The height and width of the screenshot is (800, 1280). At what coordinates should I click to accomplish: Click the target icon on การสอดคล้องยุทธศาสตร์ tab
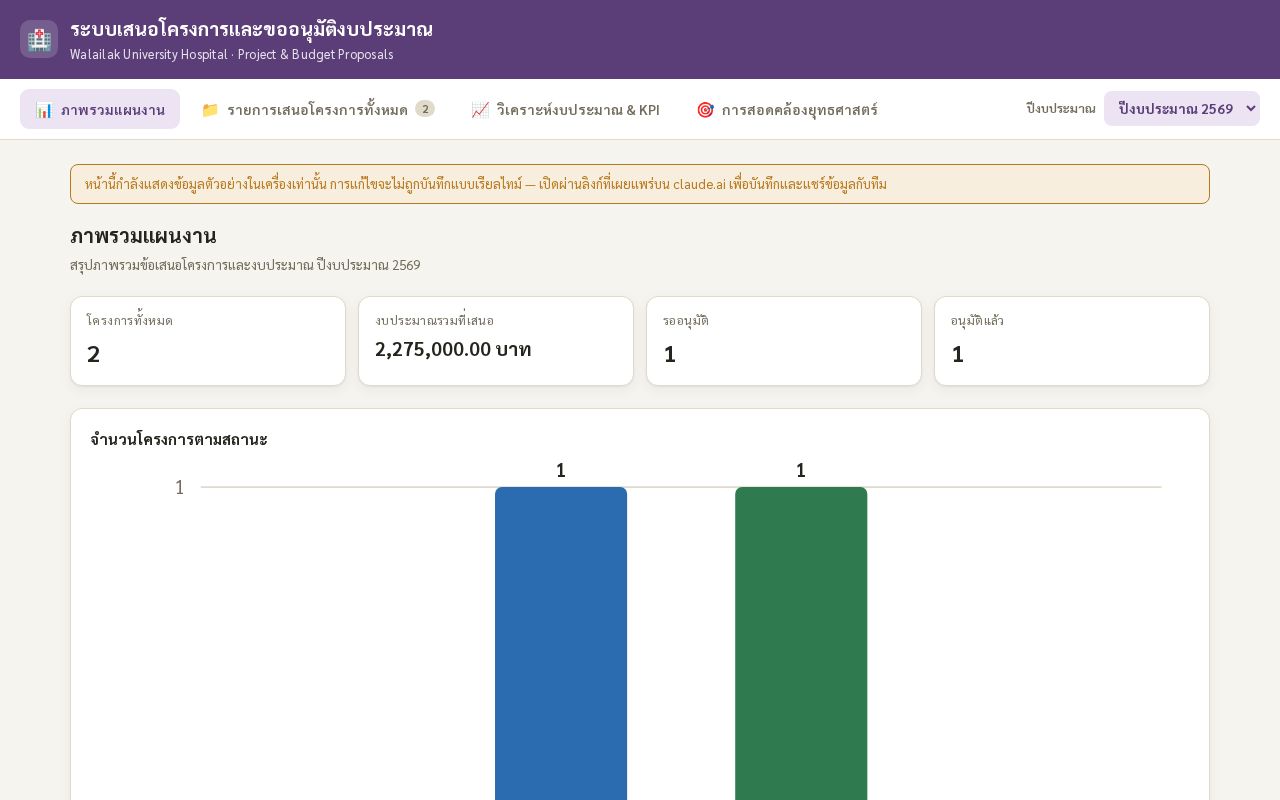705,110
